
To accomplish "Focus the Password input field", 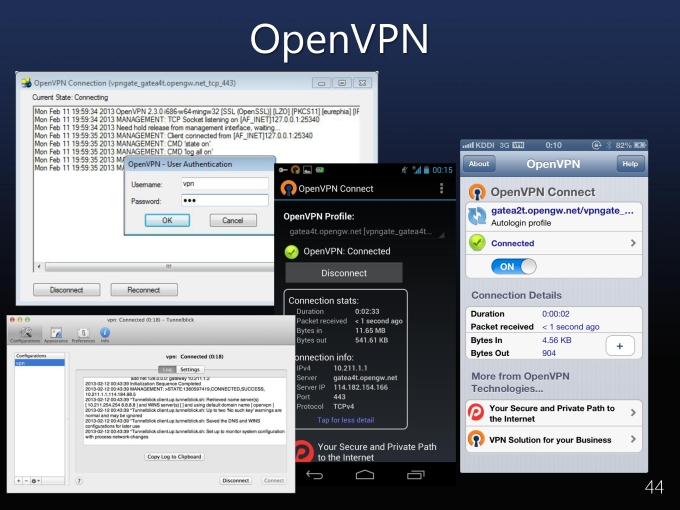I will [x=225, y=200].
